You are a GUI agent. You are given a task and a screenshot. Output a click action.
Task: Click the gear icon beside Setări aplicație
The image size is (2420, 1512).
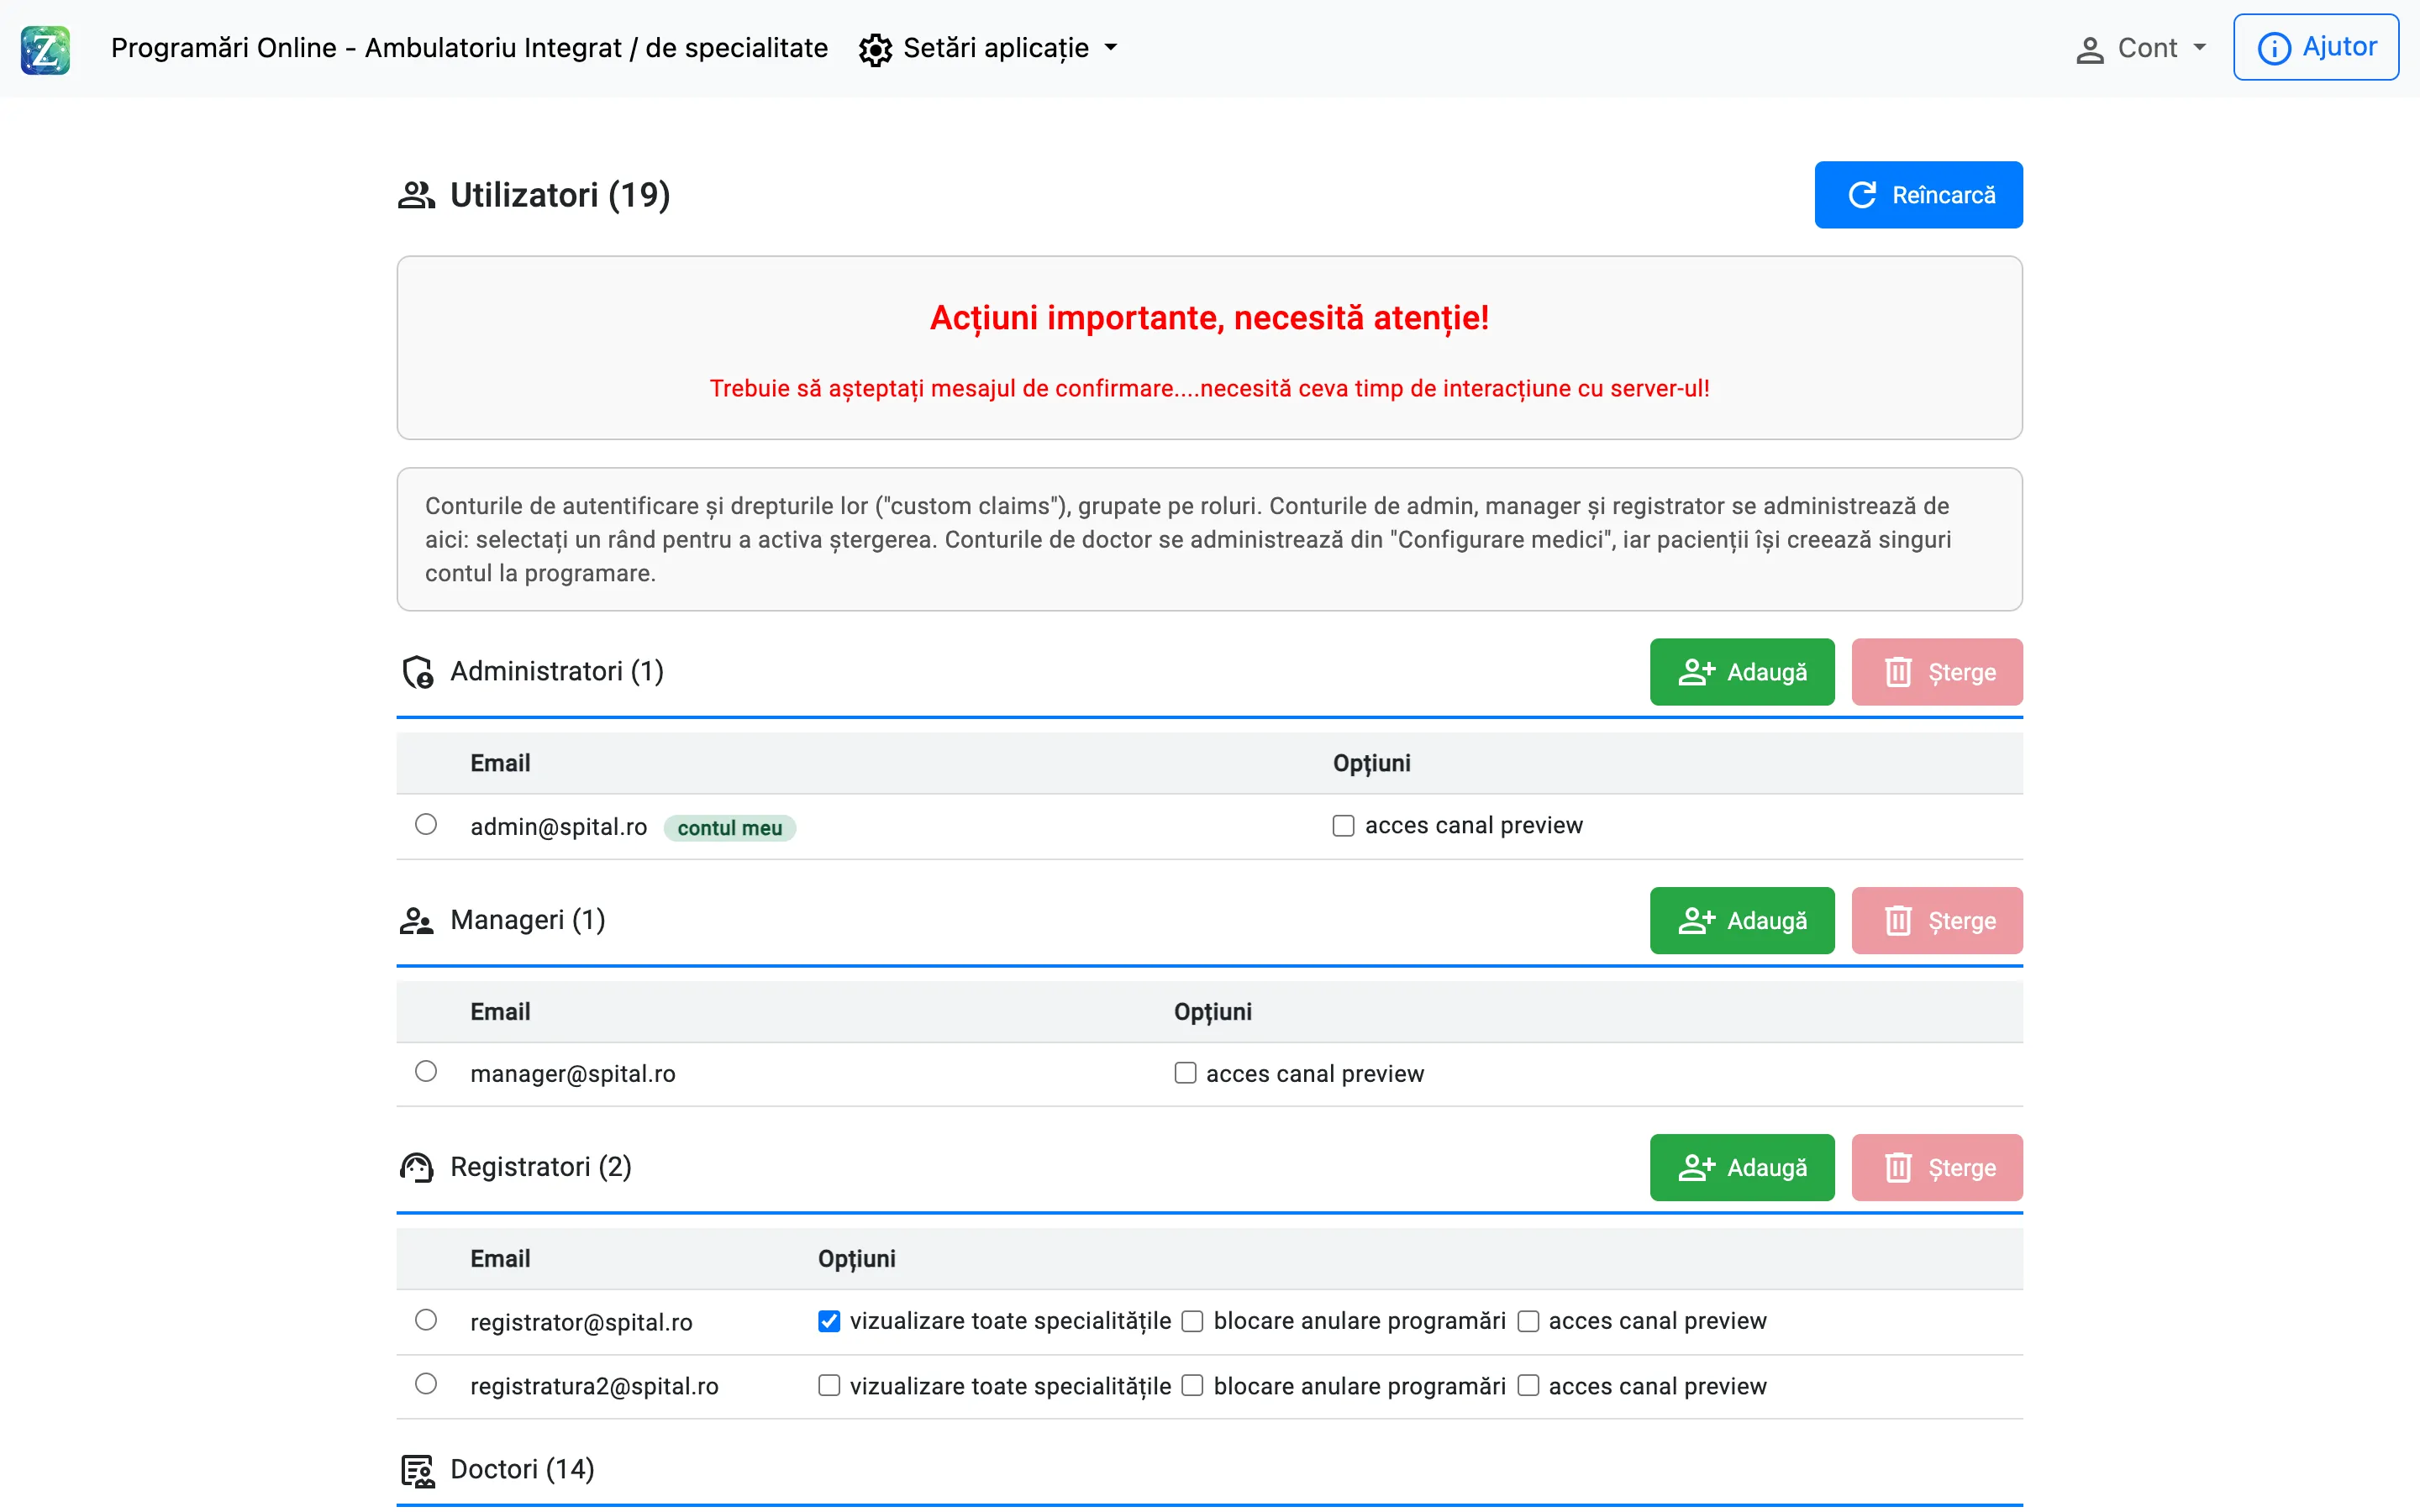pyautogui.click(x=875, y=50)
